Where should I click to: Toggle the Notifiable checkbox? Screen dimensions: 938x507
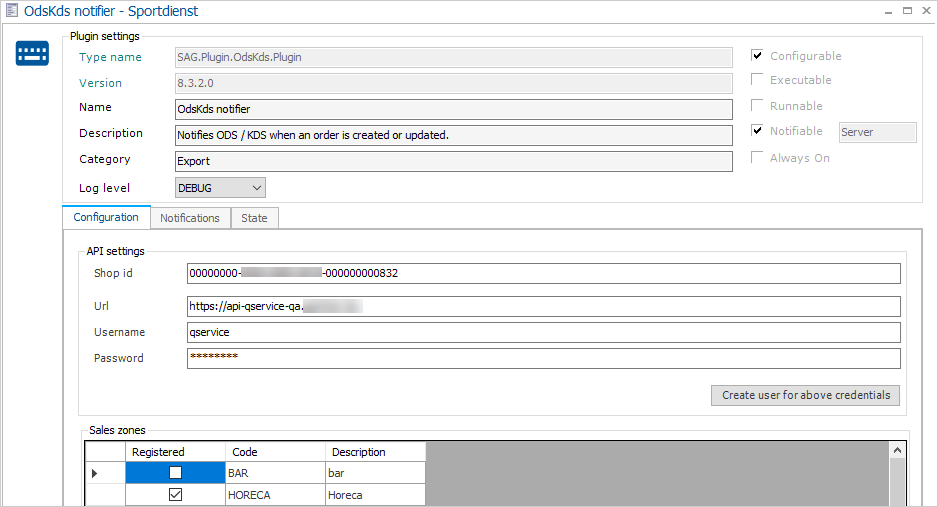758,131
